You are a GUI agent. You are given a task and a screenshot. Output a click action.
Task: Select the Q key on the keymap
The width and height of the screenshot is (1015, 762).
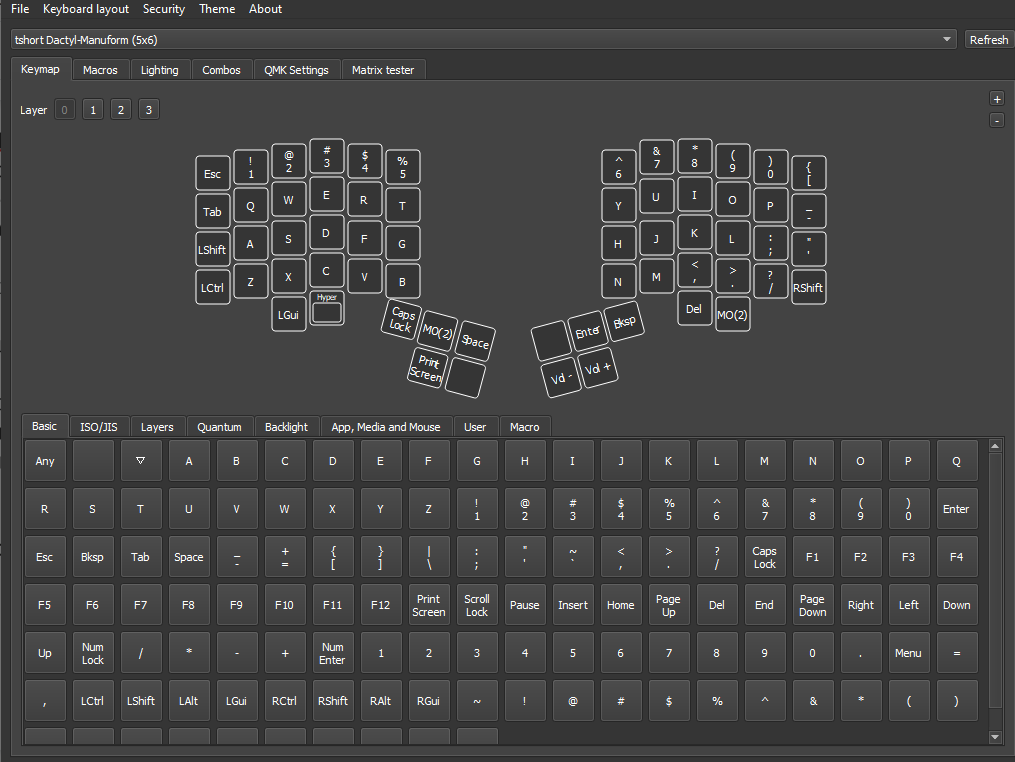coord(251,206)
